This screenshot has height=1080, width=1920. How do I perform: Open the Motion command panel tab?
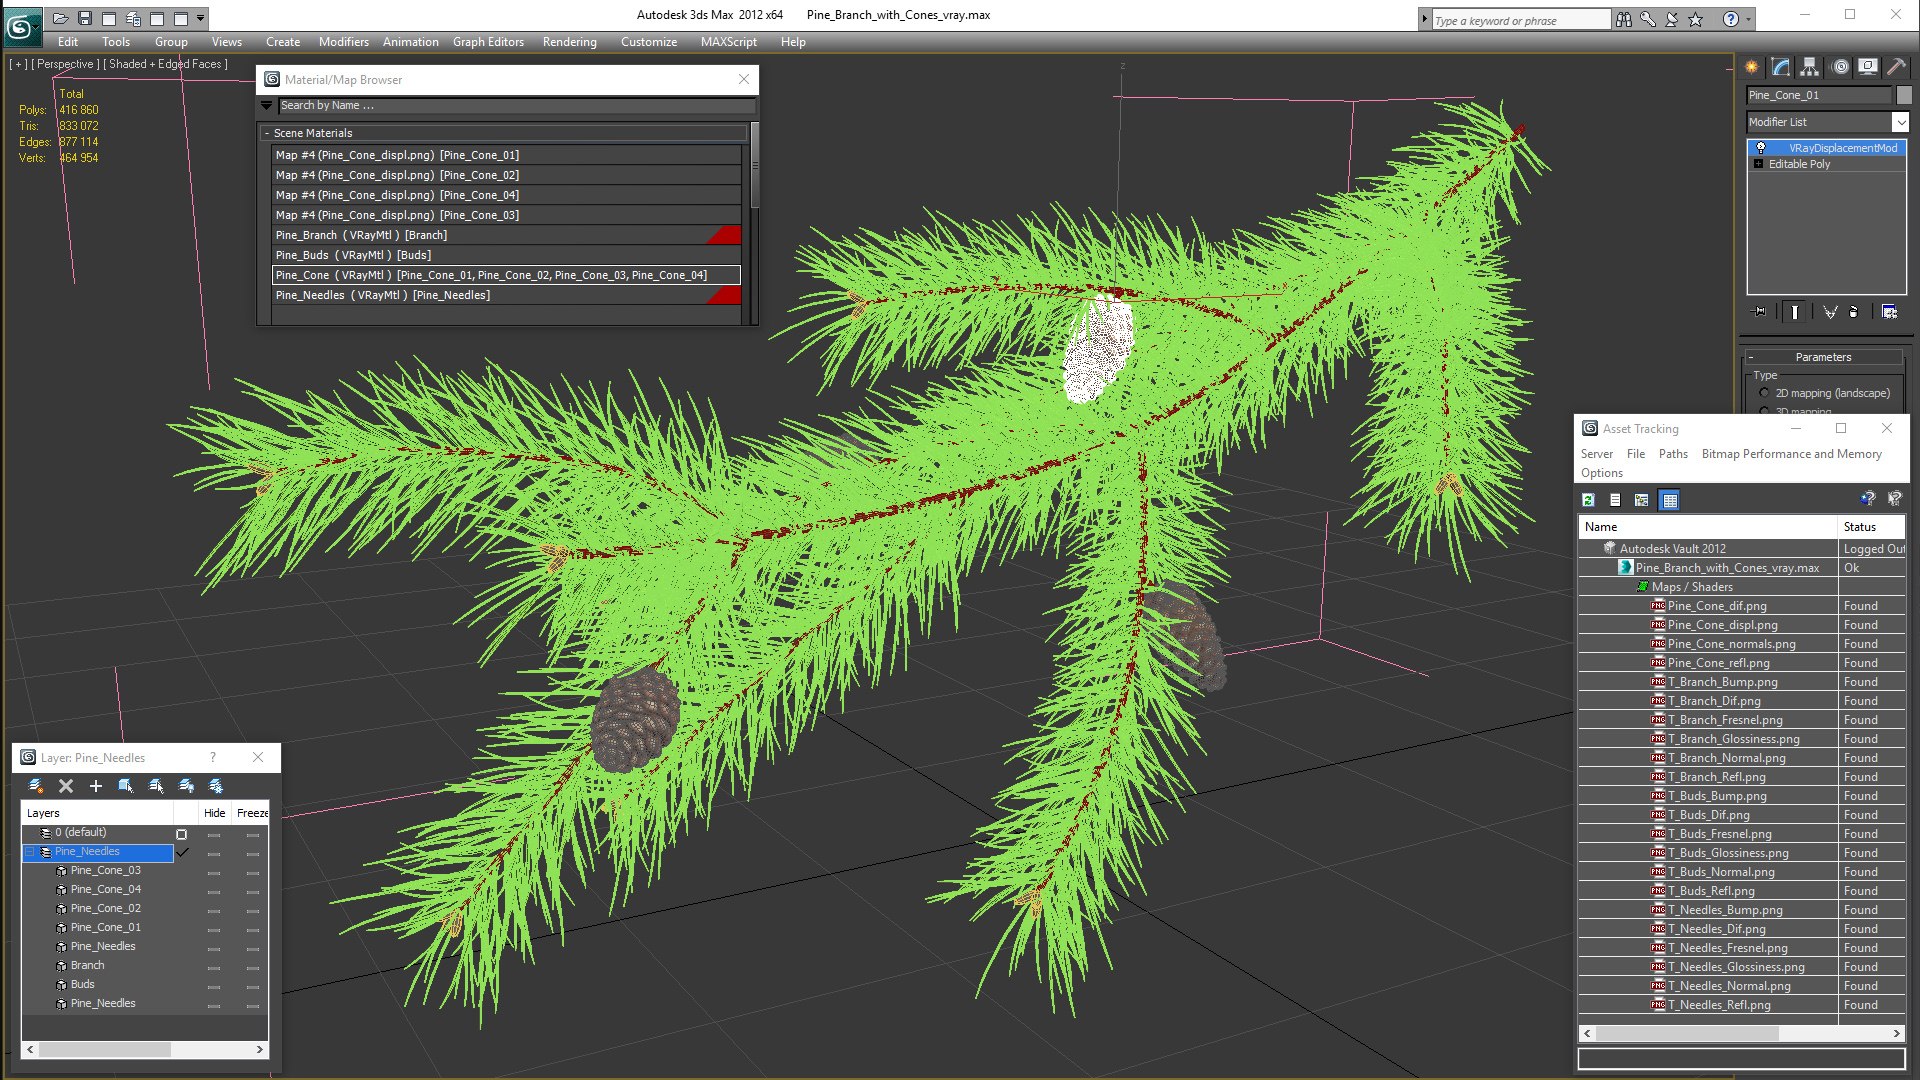click(x=1840, y=67)
